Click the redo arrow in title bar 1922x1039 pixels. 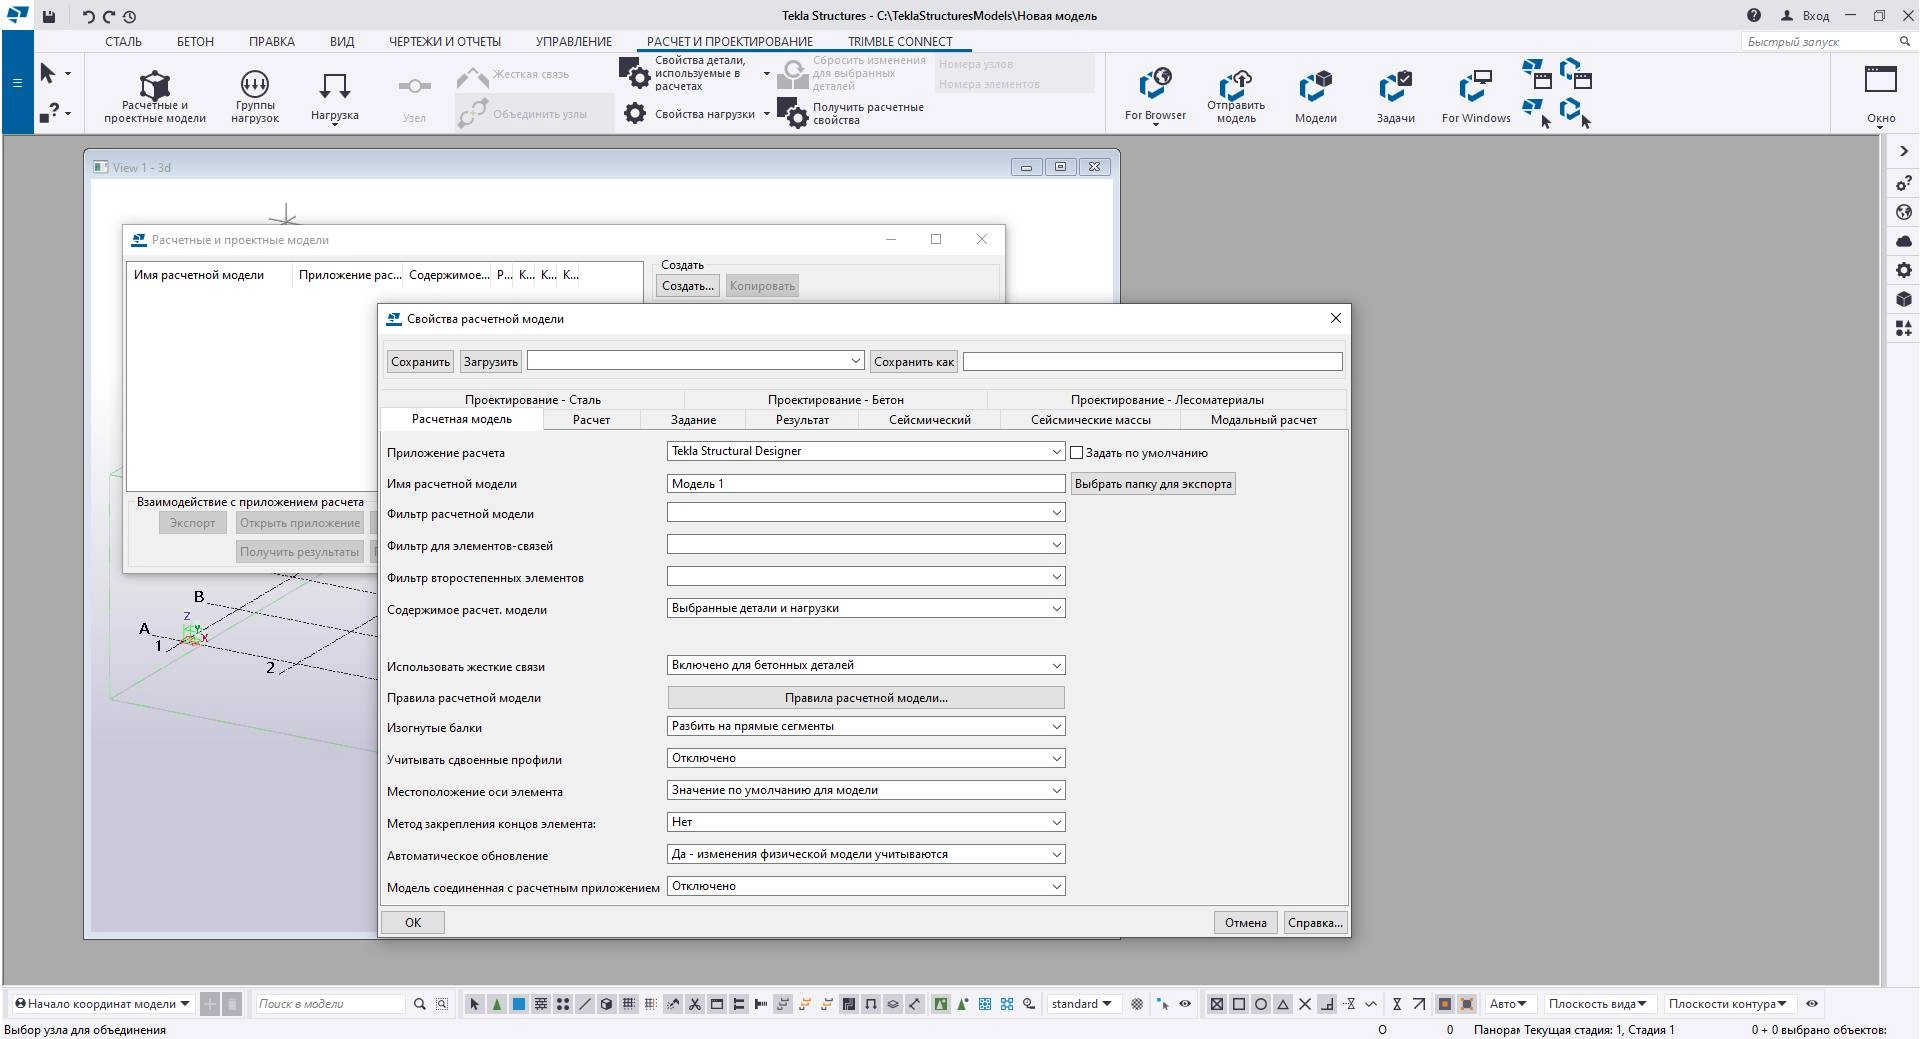pos(109,16)
